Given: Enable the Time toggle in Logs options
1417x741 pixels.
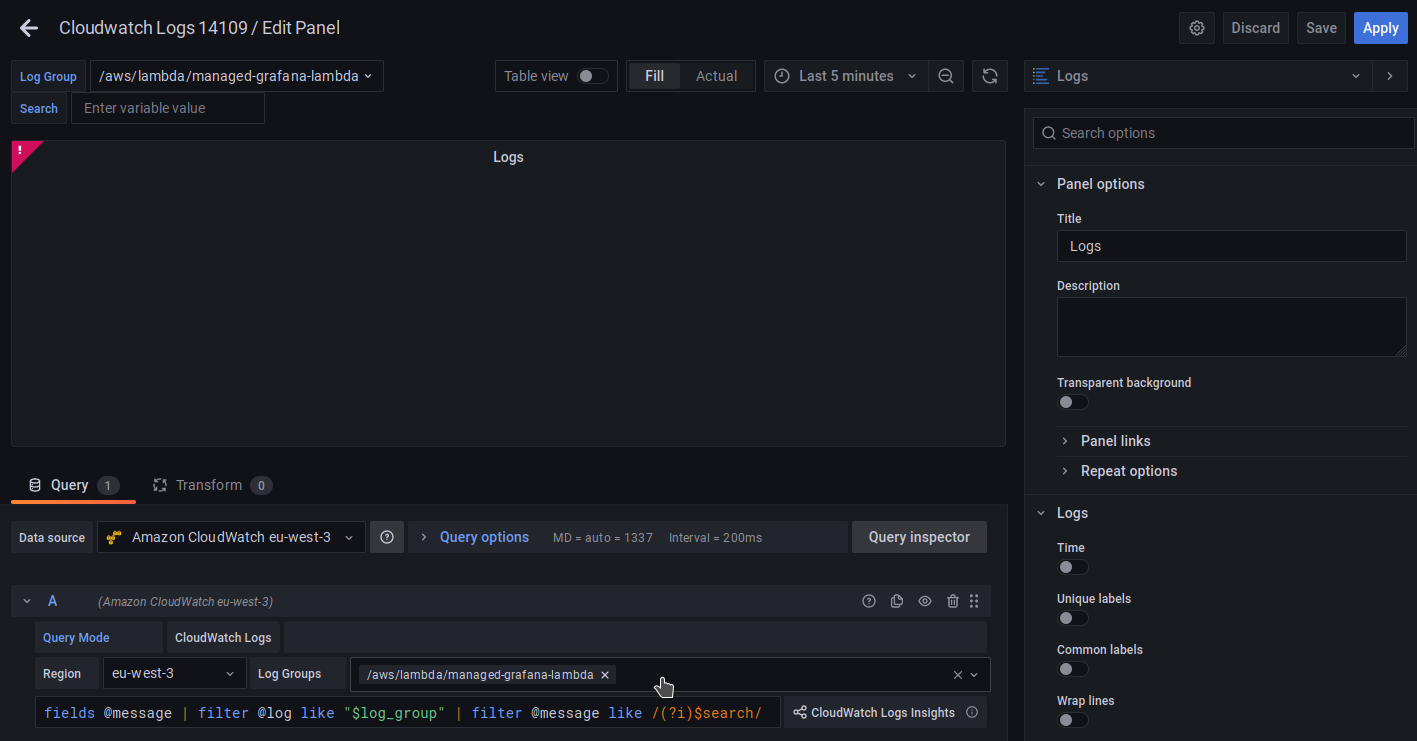Looking at the screenshot, I should pos(1072,567).
